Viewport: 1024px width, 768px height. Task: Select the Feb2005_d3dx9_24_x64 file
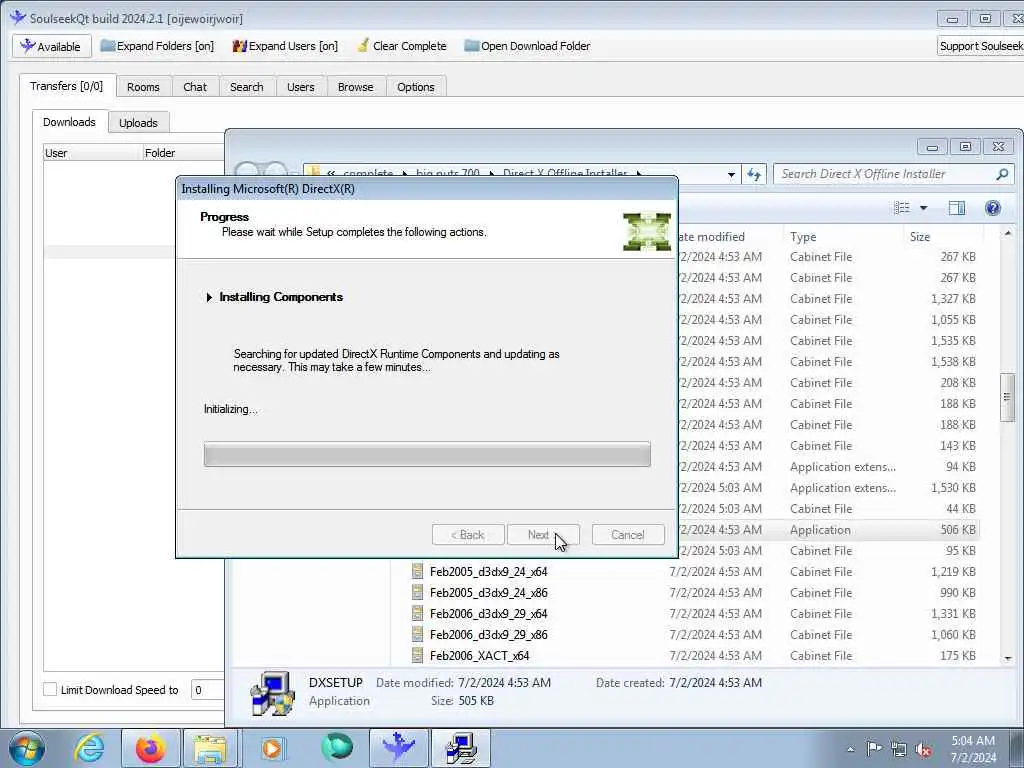pyautogui.click(x=488, y=571)
